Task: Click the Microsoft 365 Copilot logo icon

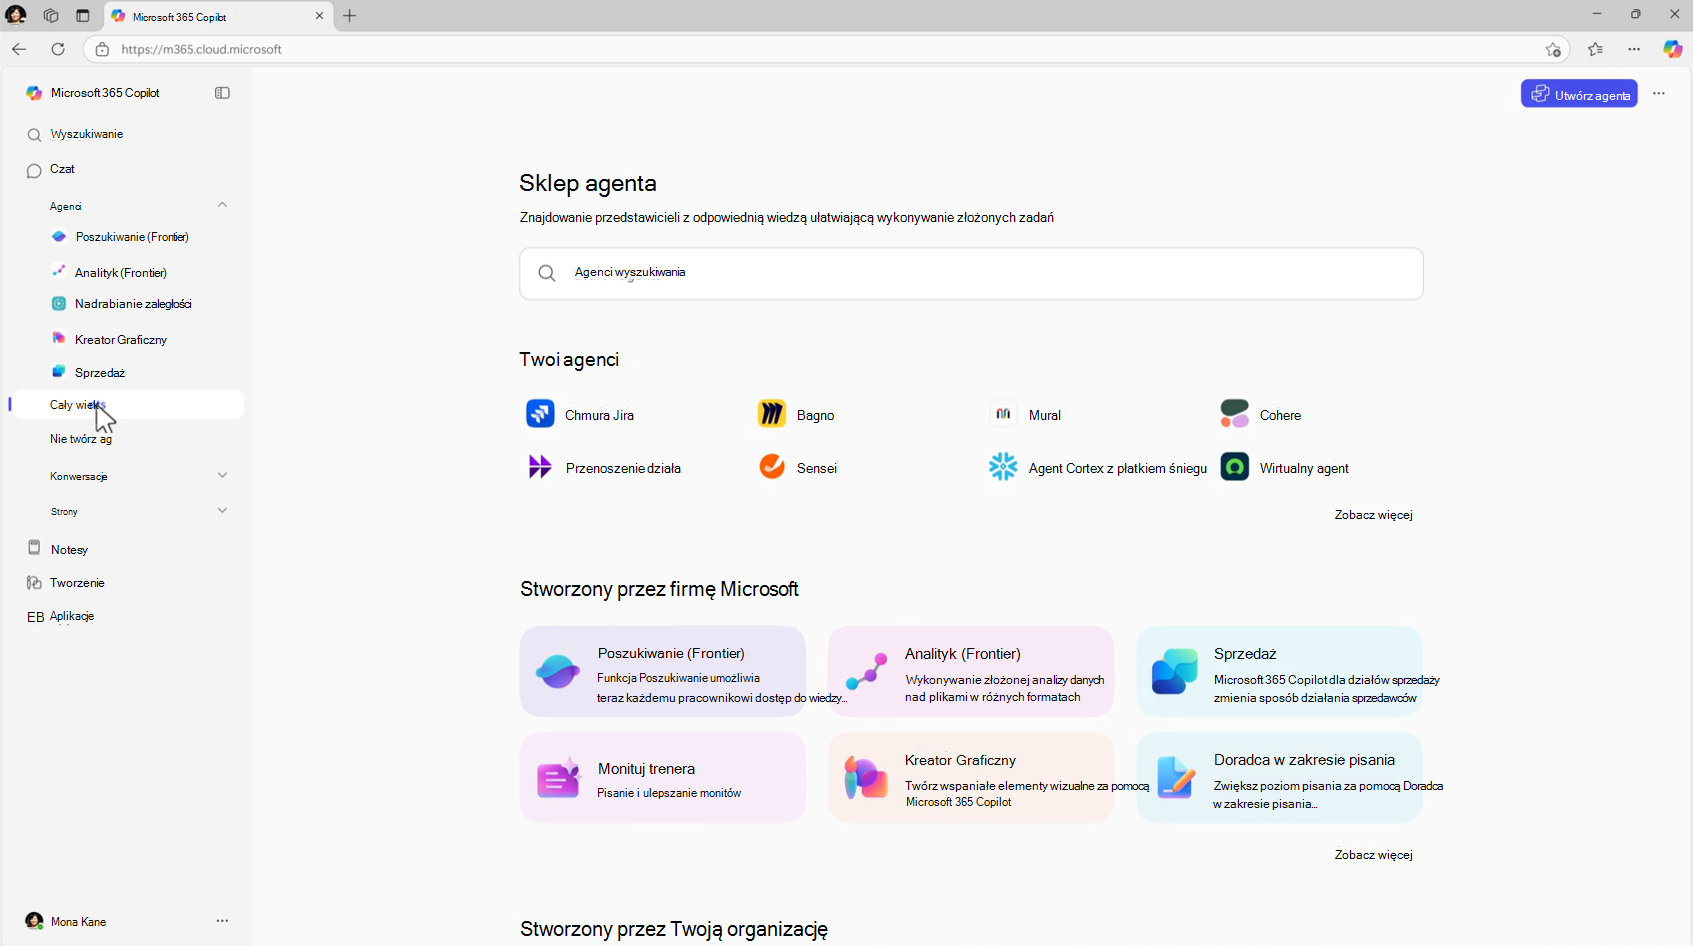Action: [x=34, y=93]
